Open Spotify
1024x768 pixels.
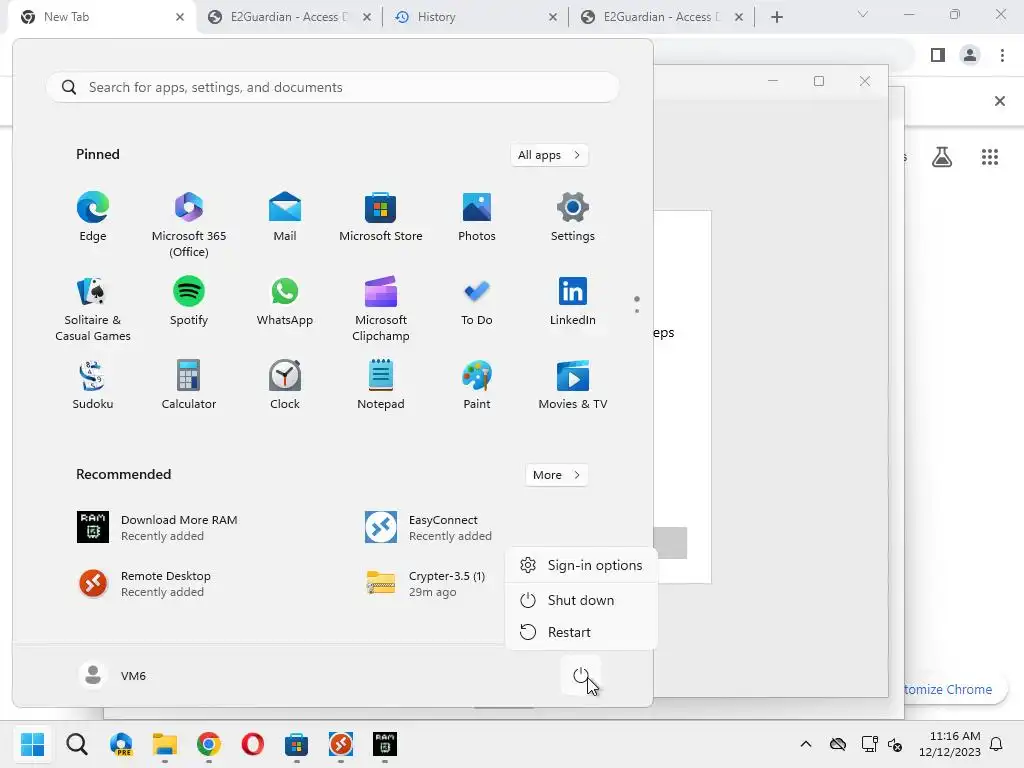pyautogui.click(x=189, y=301)
